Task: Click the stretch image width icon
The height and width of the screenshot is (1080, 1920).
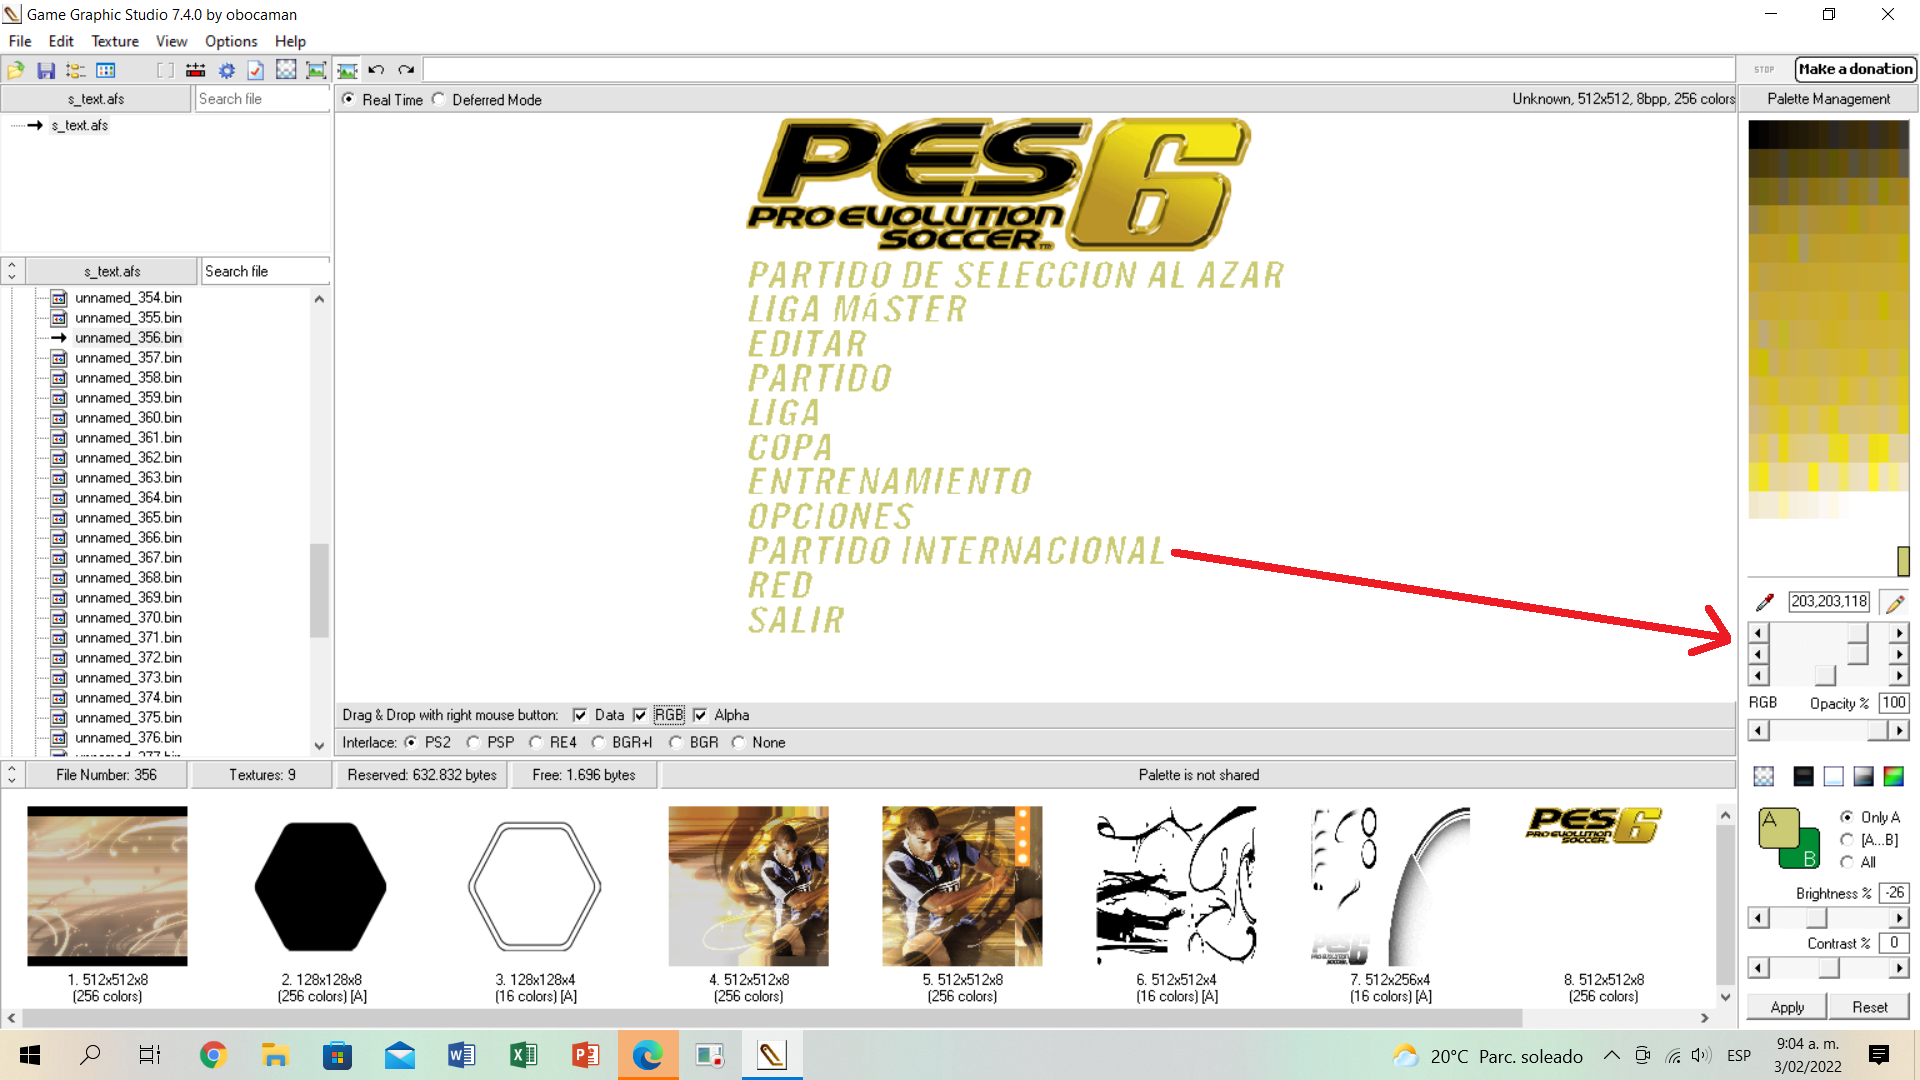Action: (347, 70)
